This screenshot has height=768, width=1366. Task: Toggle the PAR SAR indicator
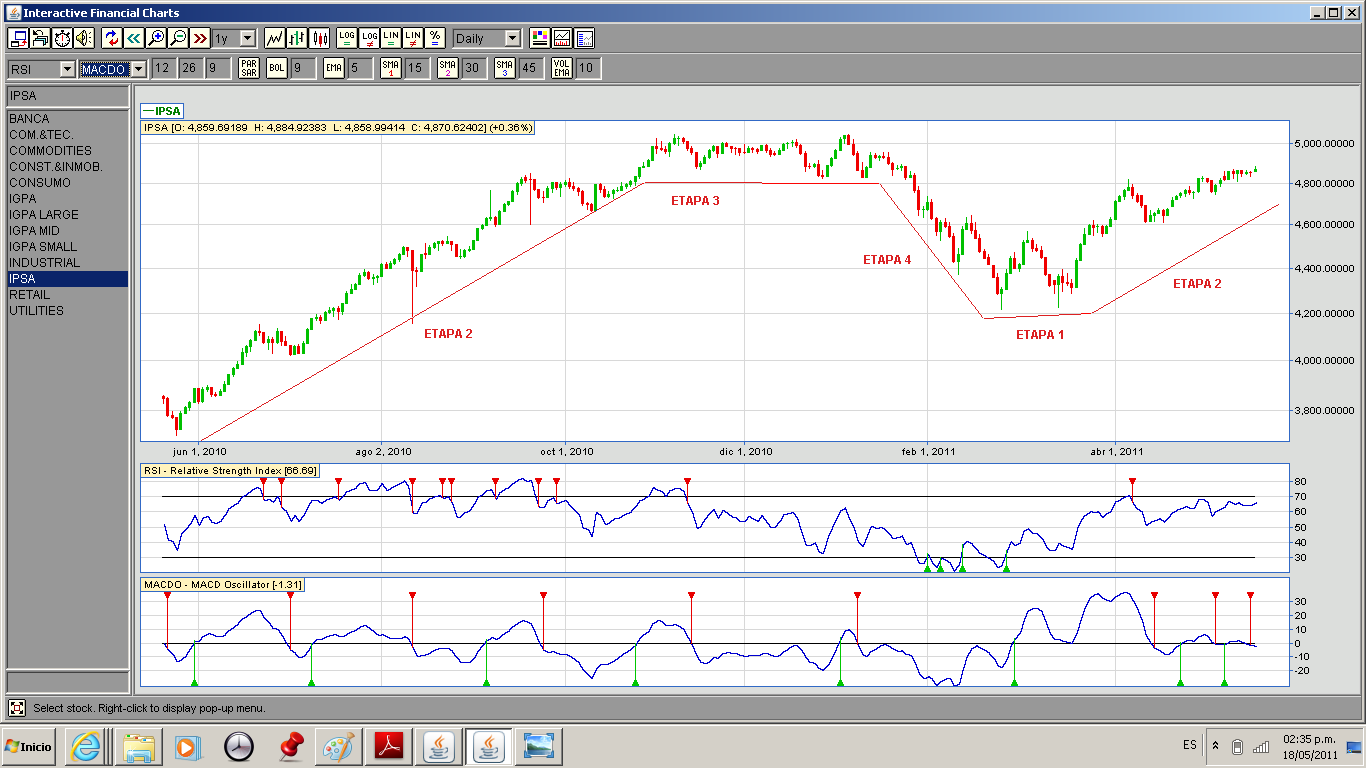tap(249, 68)
